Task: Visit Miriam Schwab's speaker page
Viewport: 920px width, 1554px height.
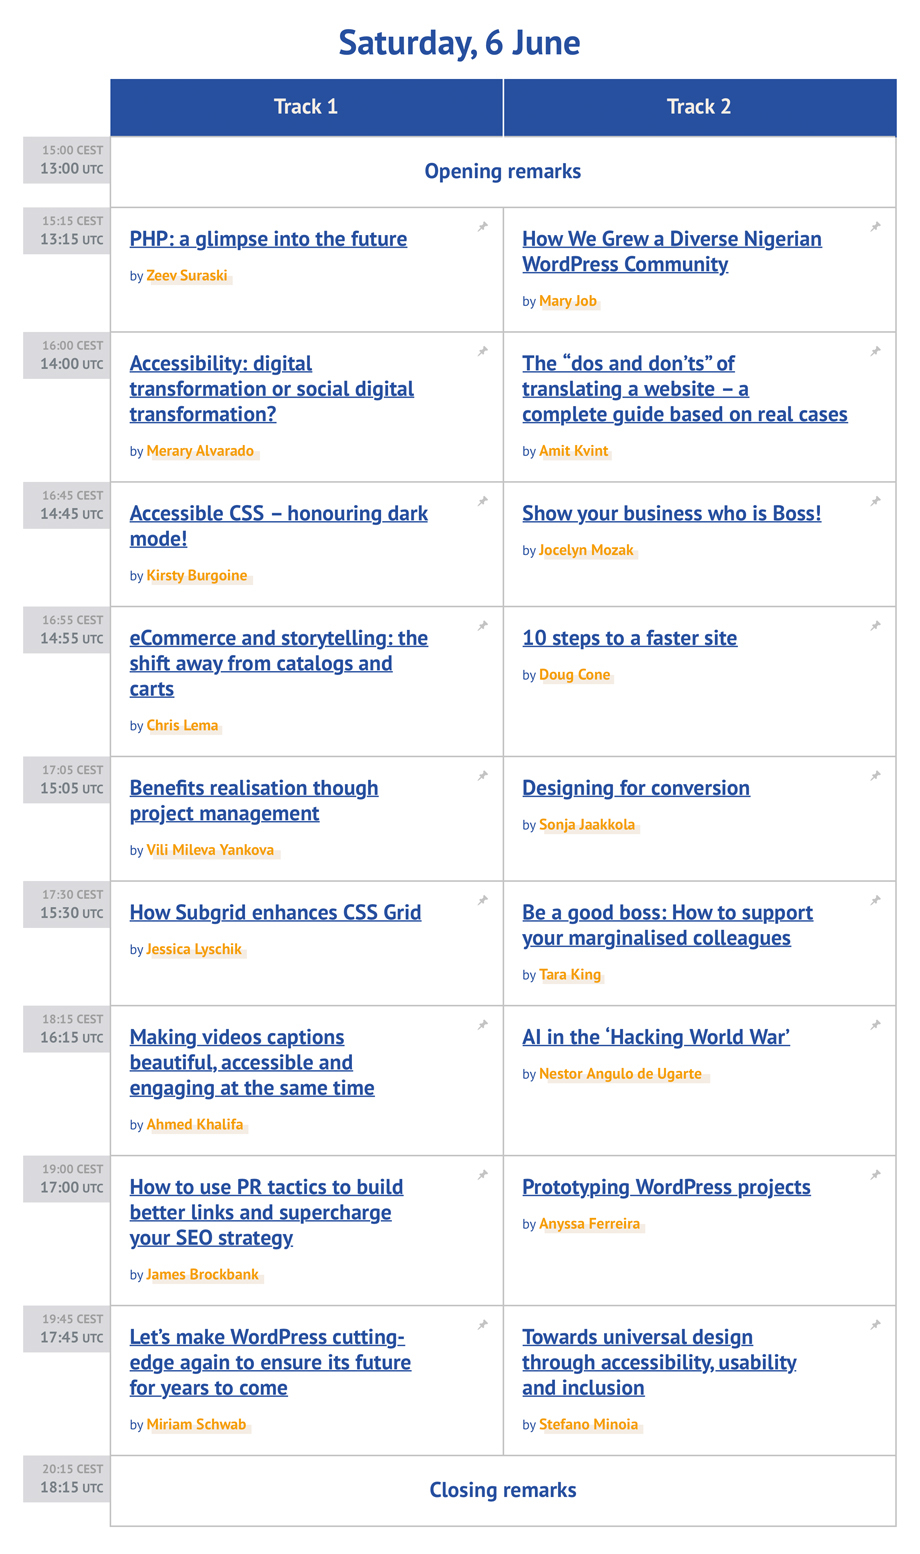Action: 196,1425
